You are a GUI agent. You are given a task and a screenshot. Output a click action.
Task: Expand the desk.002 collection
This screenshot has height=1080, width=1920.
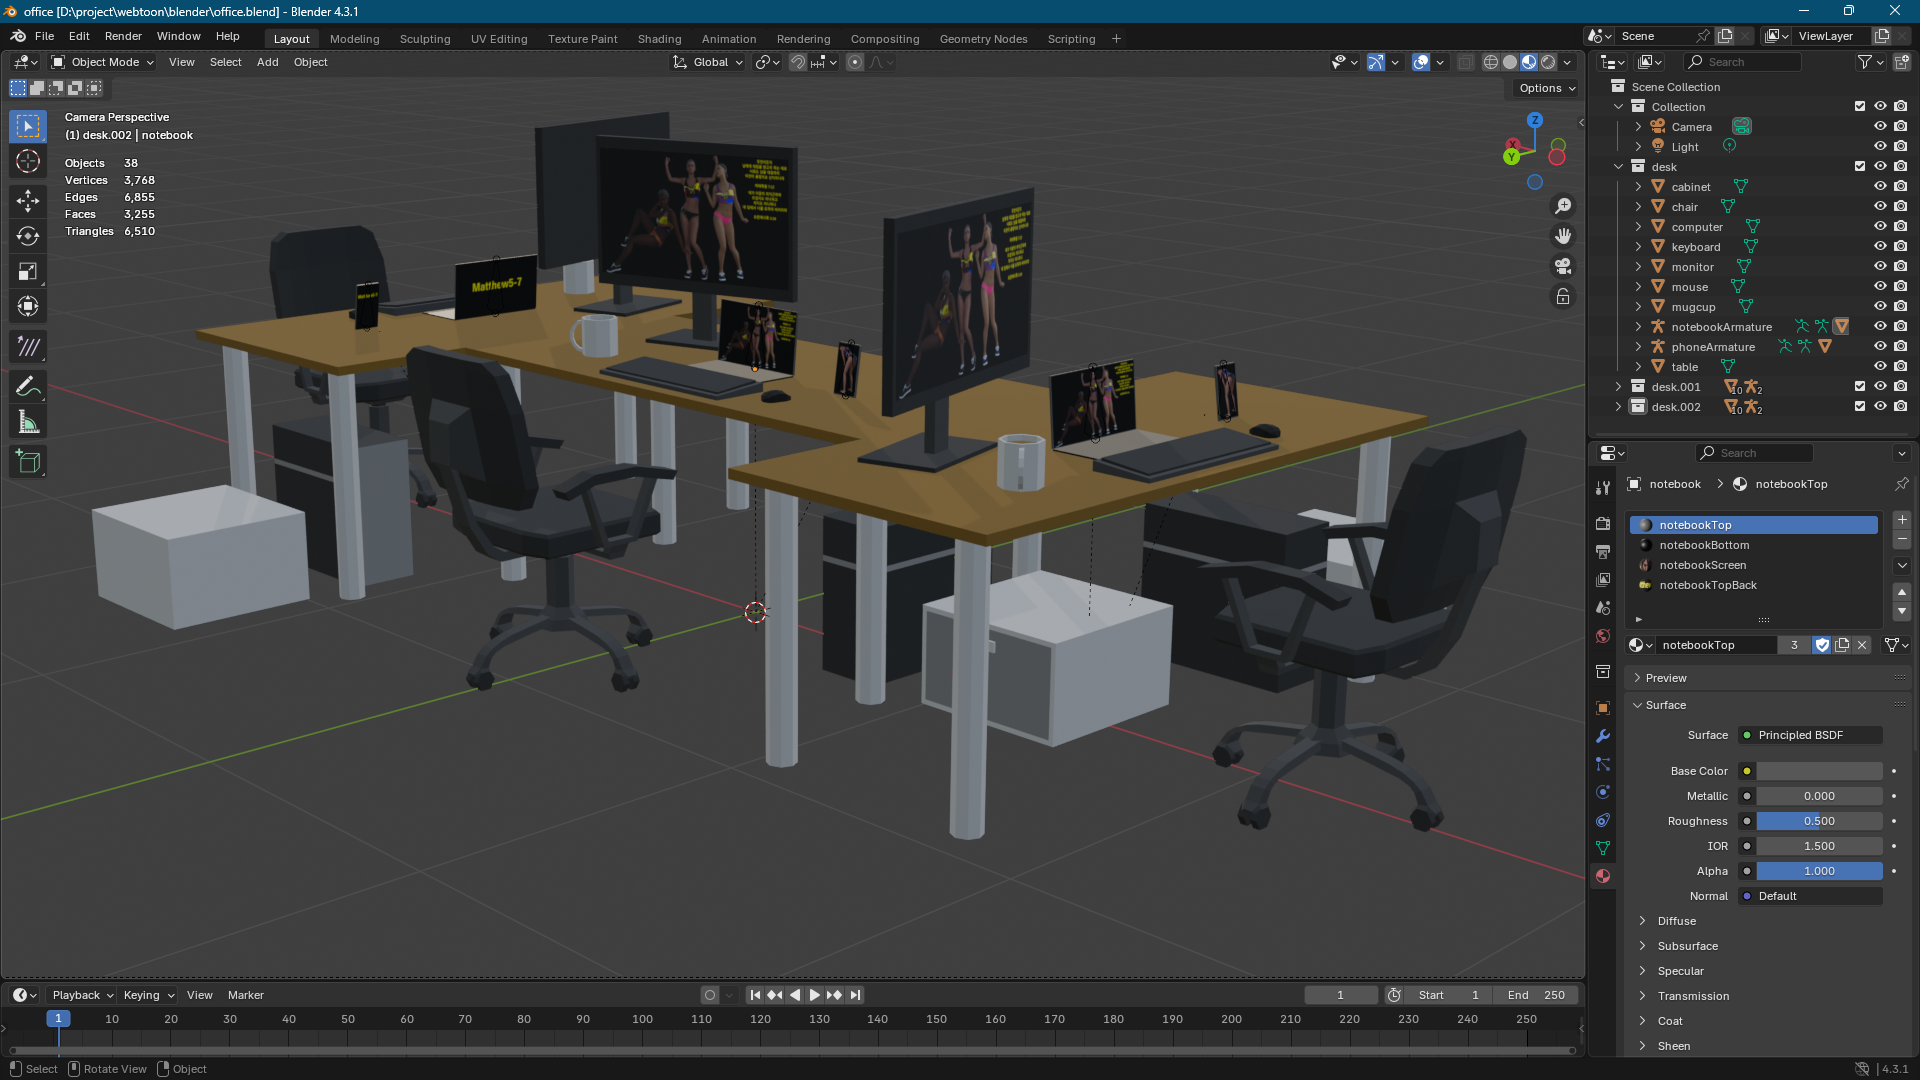tap(1619, 407)
